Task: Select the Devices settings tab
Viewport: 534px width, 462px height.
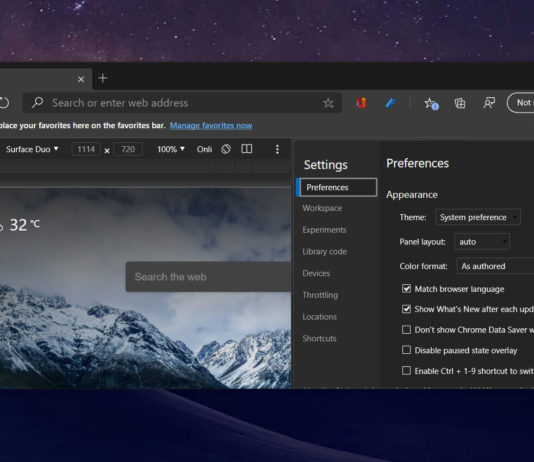Action: pos(316,273)
